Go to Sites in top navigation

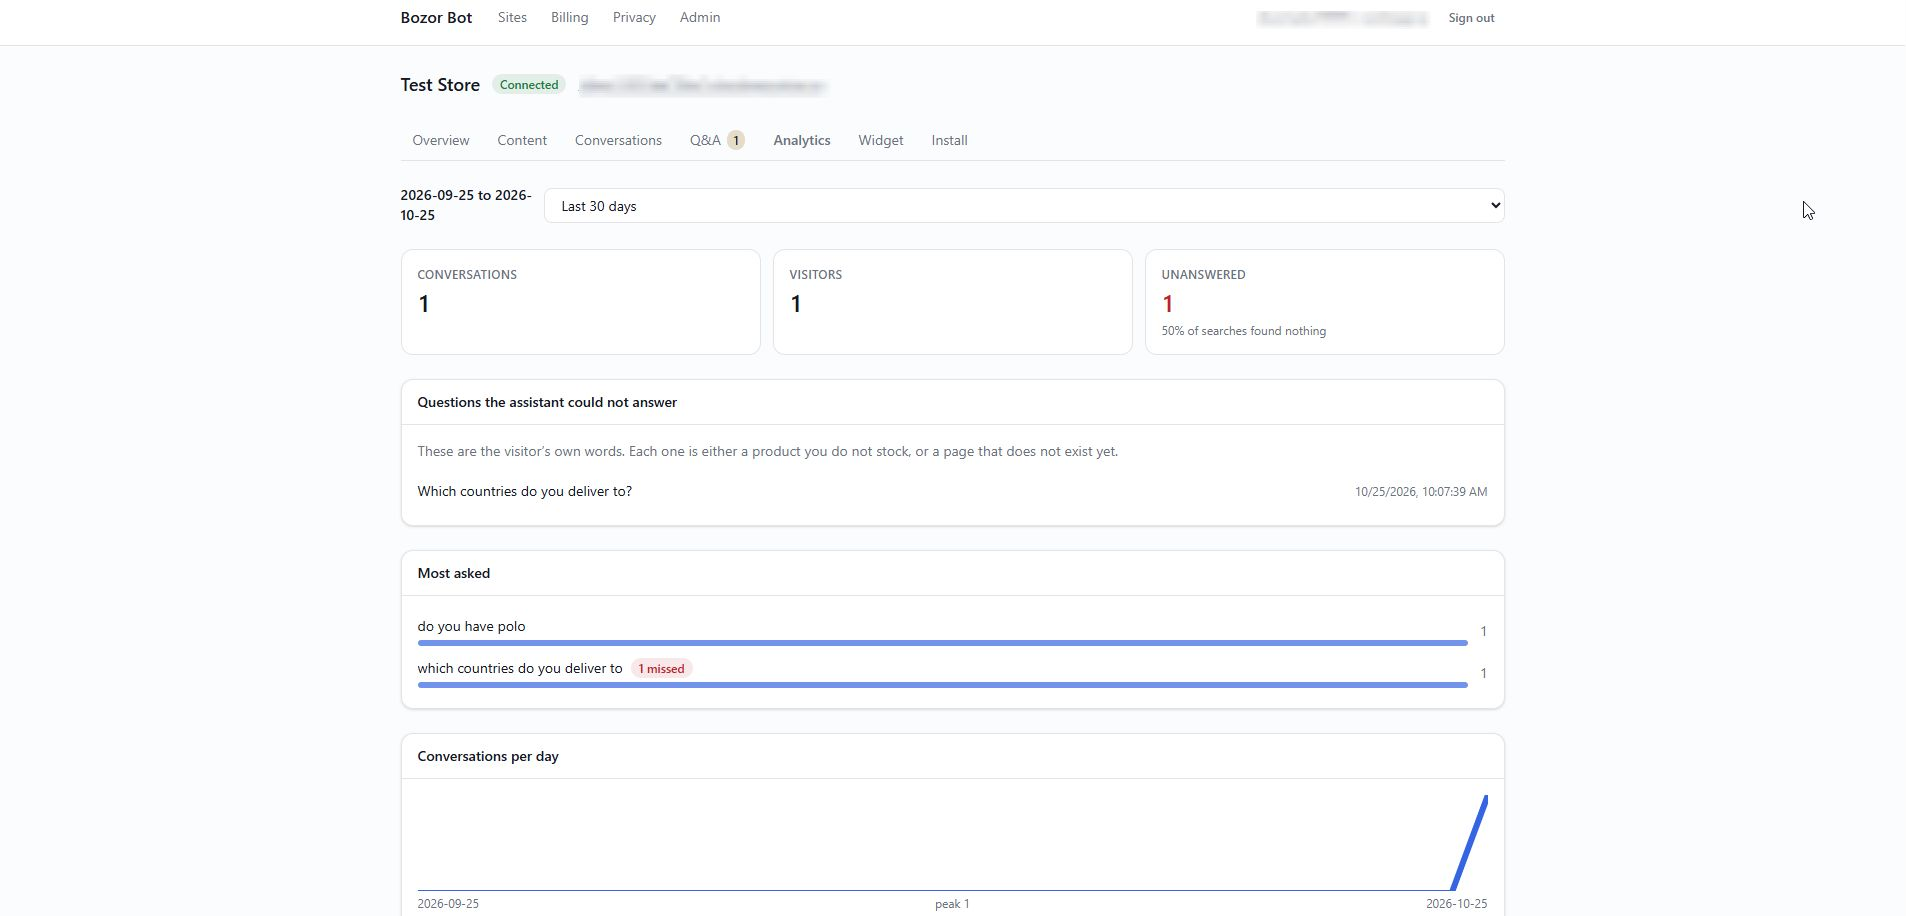pos(512,17)
